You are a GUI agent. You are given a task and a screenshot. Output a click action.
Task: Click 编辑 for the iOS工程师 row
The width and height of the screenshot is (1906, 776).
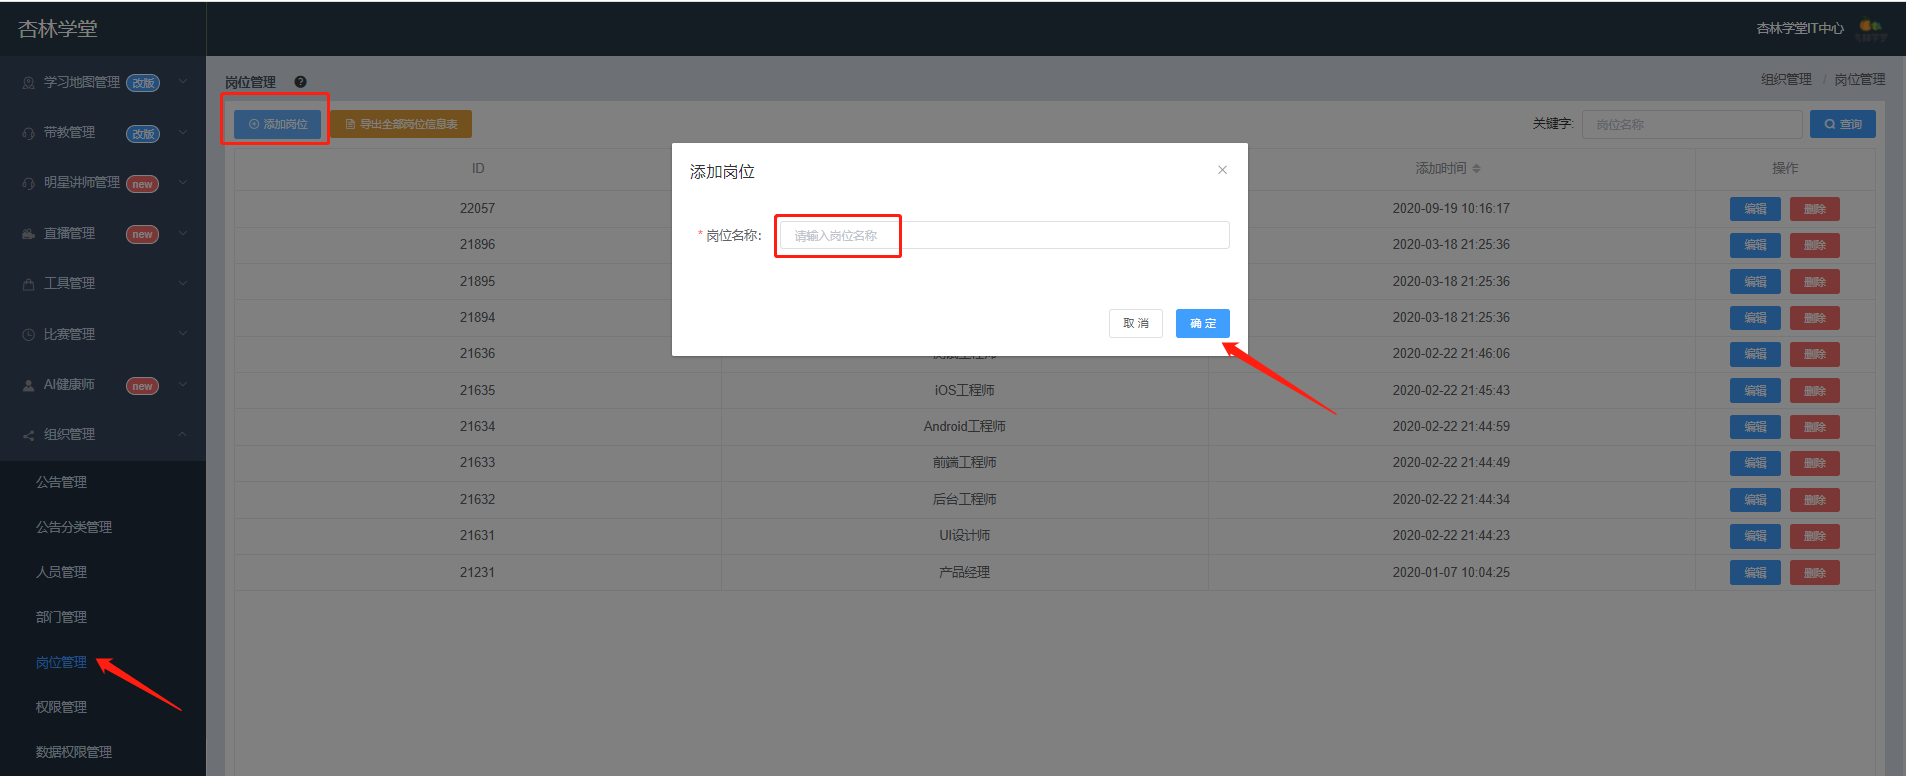coord(1755,391)
